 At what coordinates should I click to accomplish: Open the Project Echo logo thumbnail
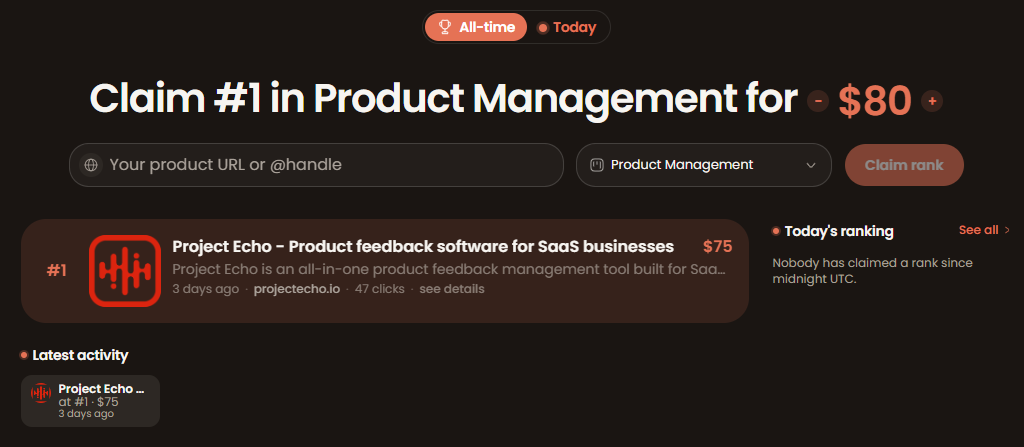point(125,271)
